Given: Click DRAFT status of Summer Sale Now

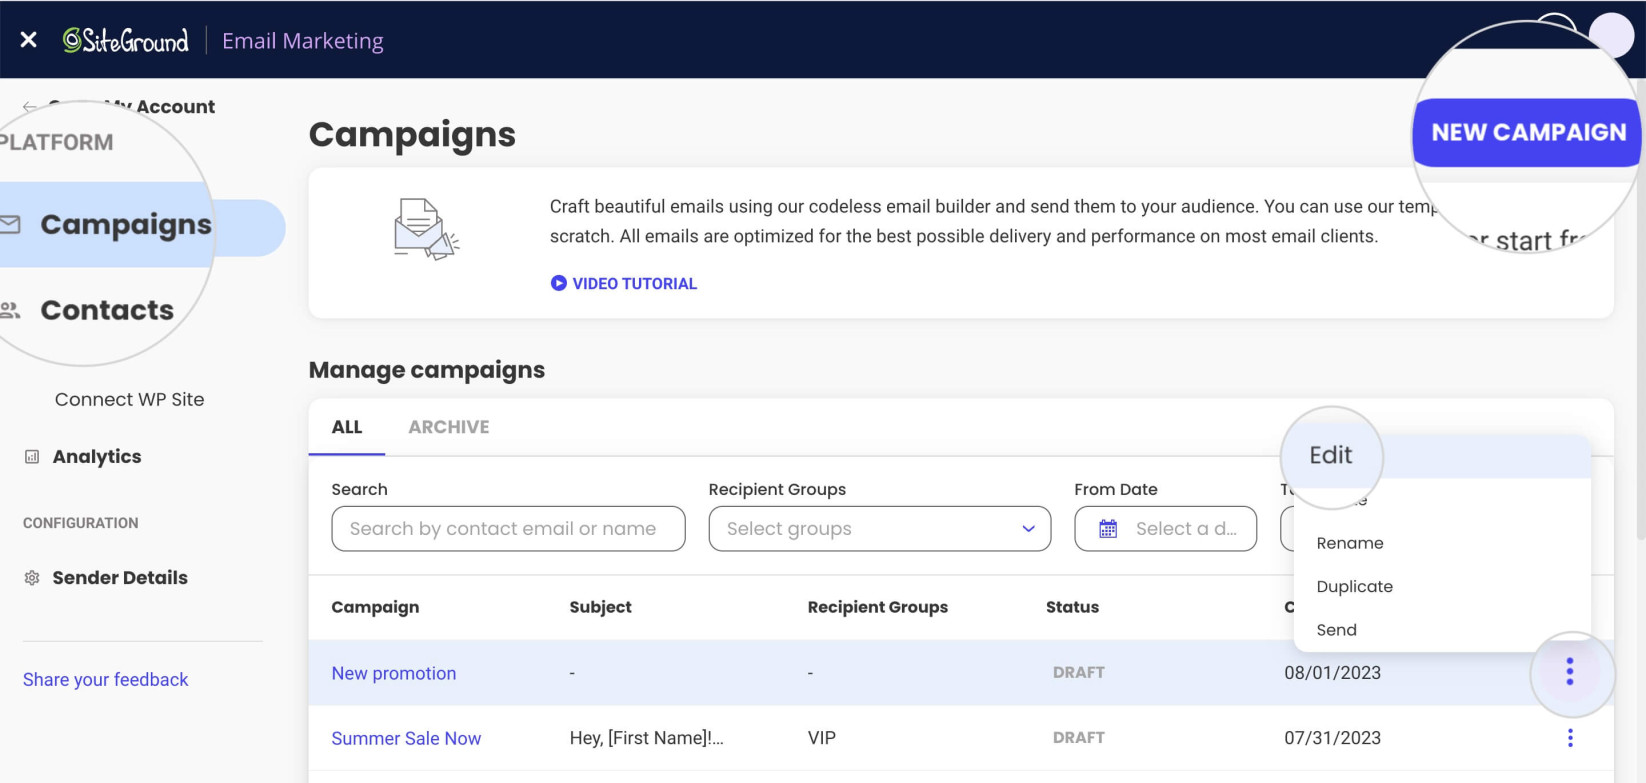Looking at the screenshot, I should [x=1079, y=738].
